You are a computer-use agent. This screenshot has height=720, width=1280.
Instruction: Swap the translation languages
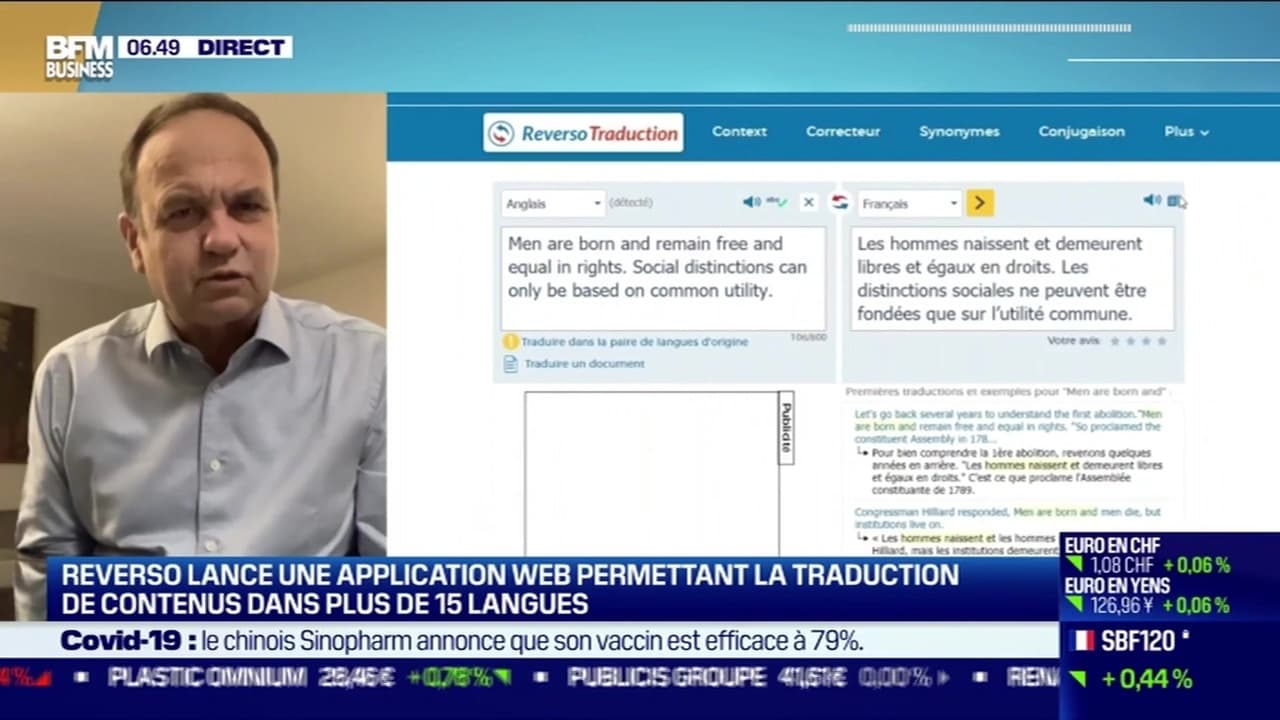840,202
